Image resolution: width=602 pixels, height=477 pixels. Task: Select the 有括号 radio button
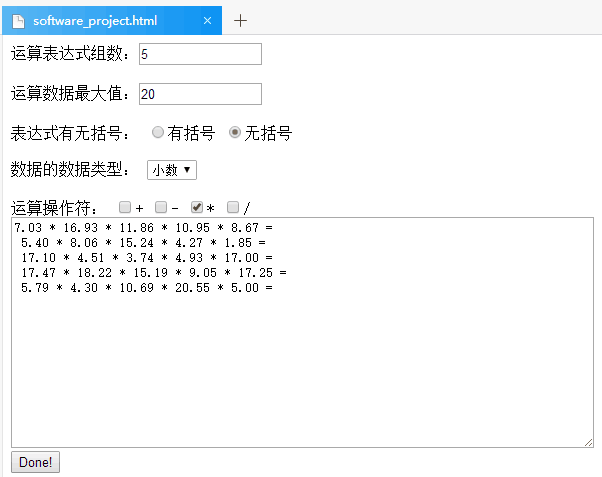(157, 132)
